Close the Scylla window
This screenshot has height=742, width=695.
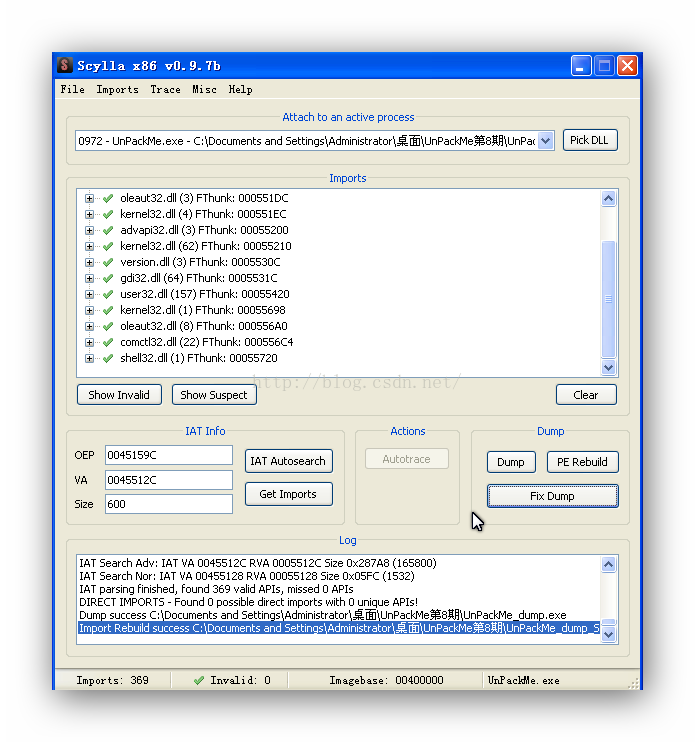click(627, 65)
